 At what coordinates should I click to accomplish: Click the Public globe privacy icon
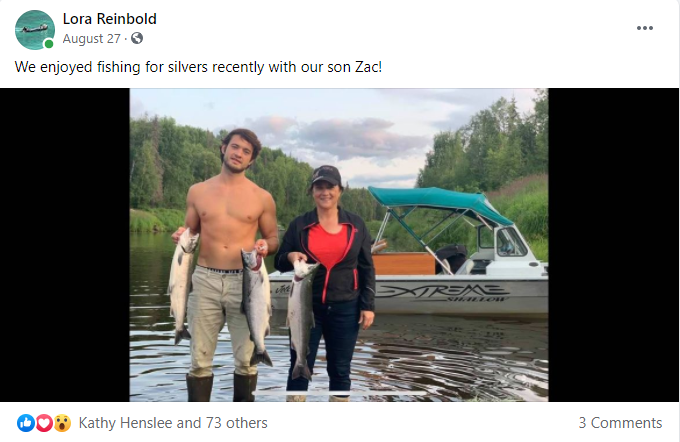[137, 38]
